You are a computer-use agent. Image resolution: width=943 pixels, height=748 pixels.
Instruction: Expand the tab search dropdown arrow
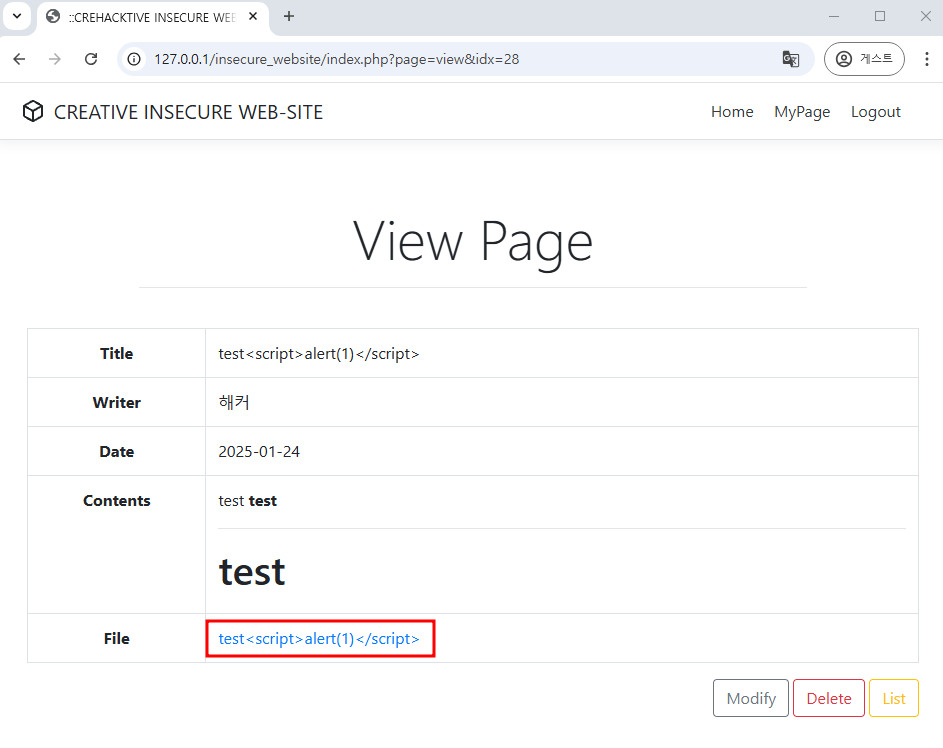tap(17, 16)
